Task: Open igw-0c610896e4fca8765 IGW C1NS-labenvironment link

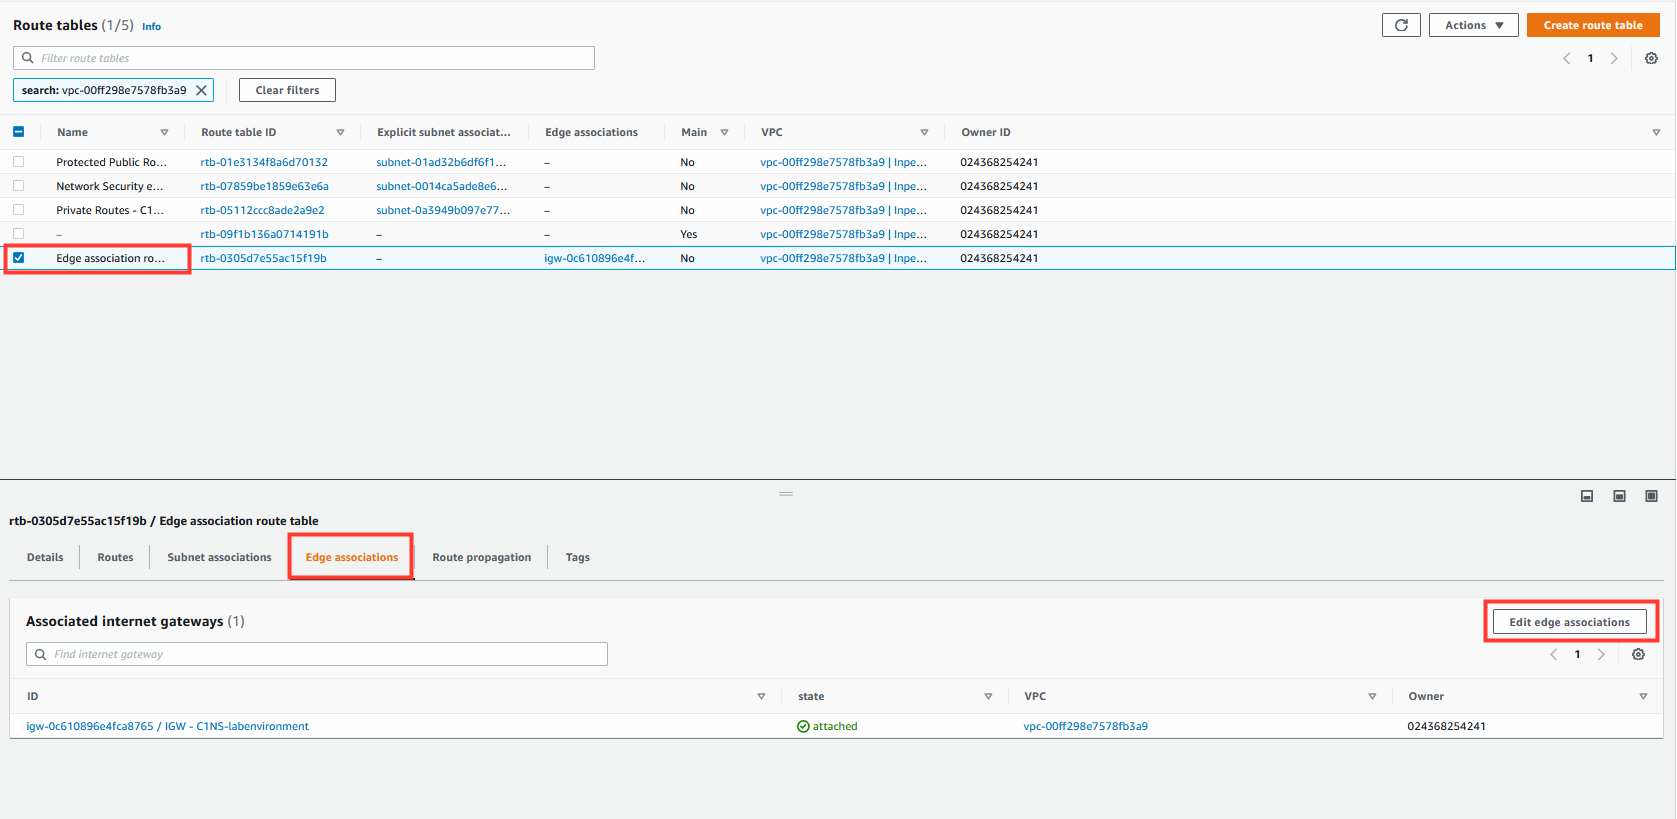Action: pos(167,726)
